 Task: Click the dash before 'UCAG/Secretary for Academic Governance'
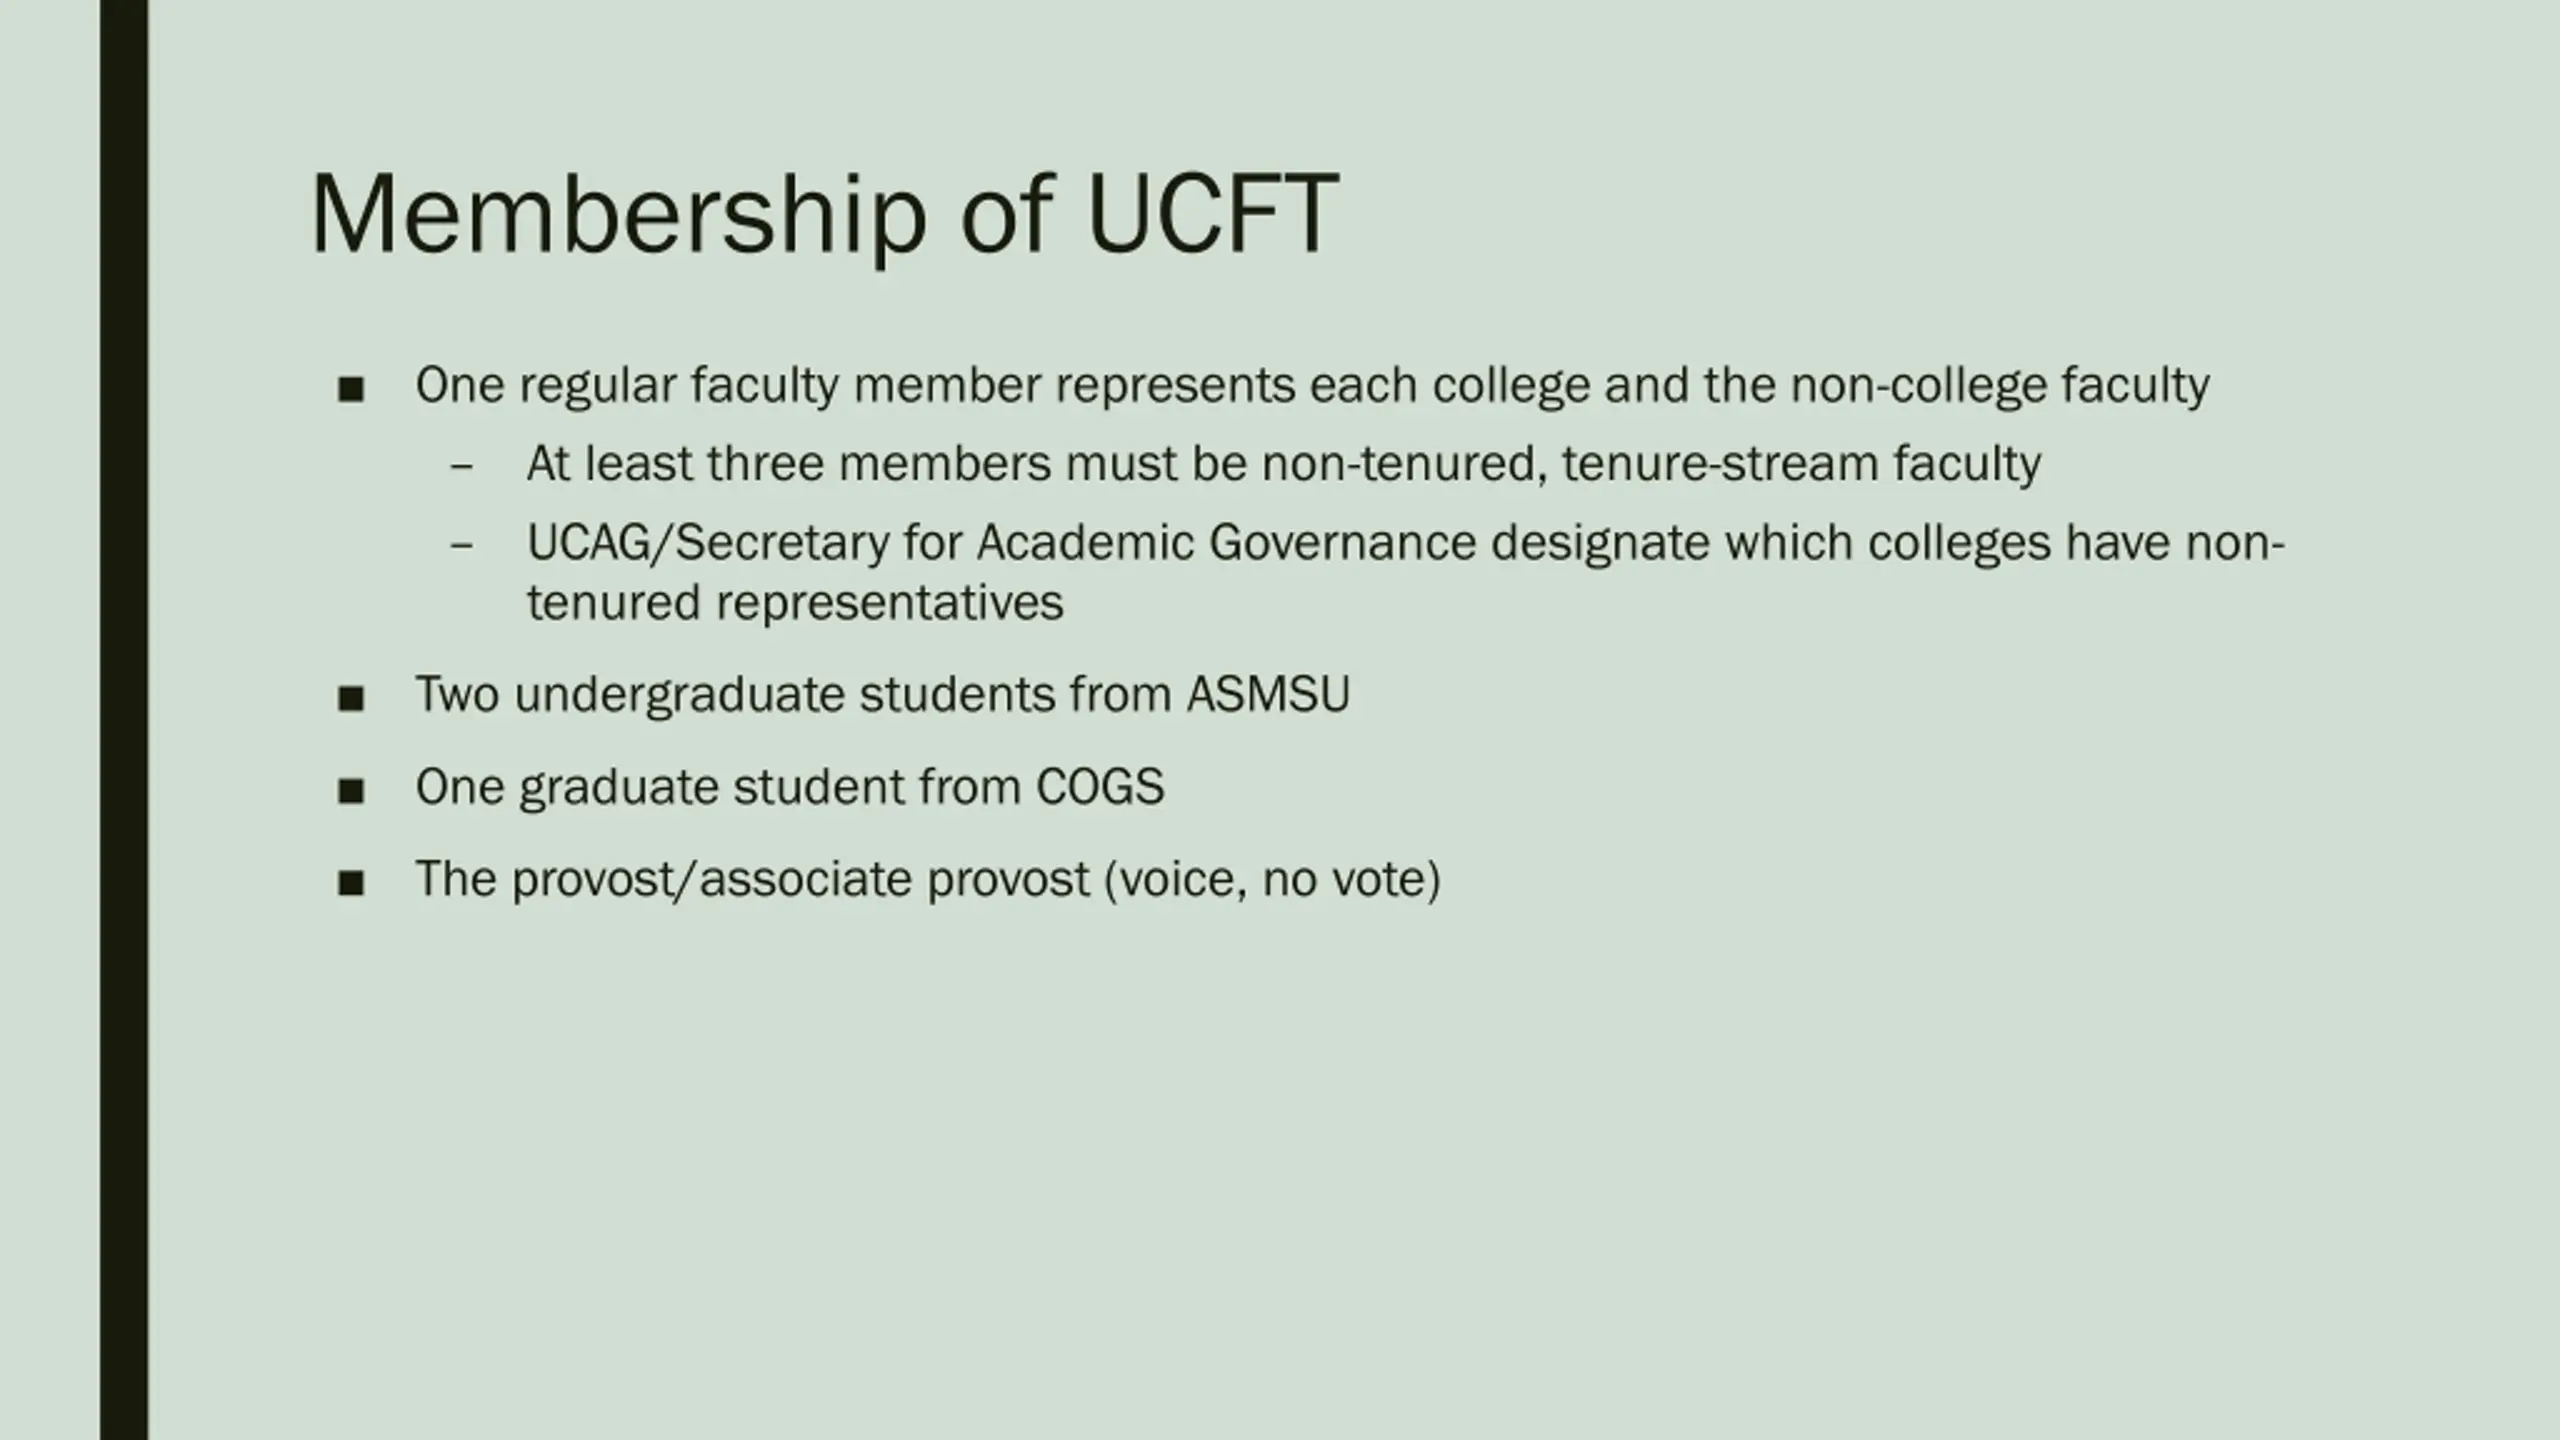(461, 546)
